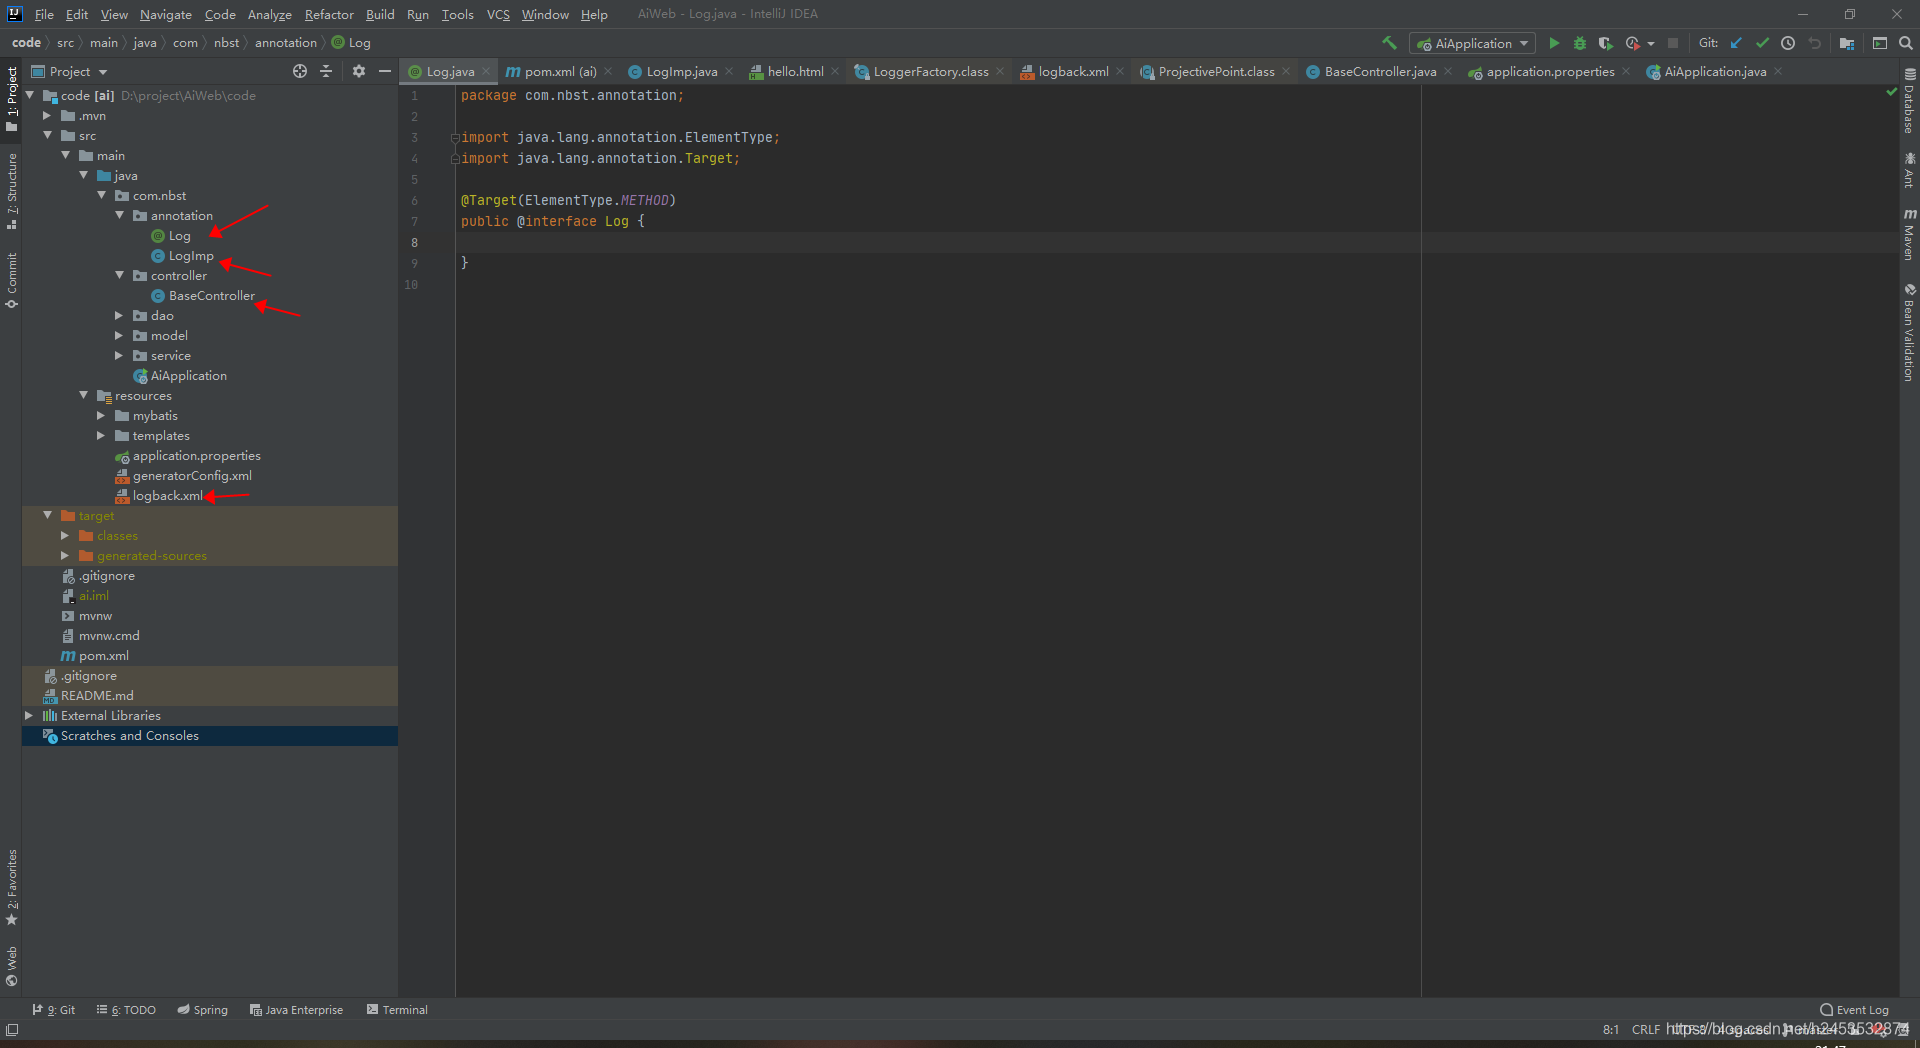Switch to the BaseController.java tab
1920x1048 pixels.
1380,71
